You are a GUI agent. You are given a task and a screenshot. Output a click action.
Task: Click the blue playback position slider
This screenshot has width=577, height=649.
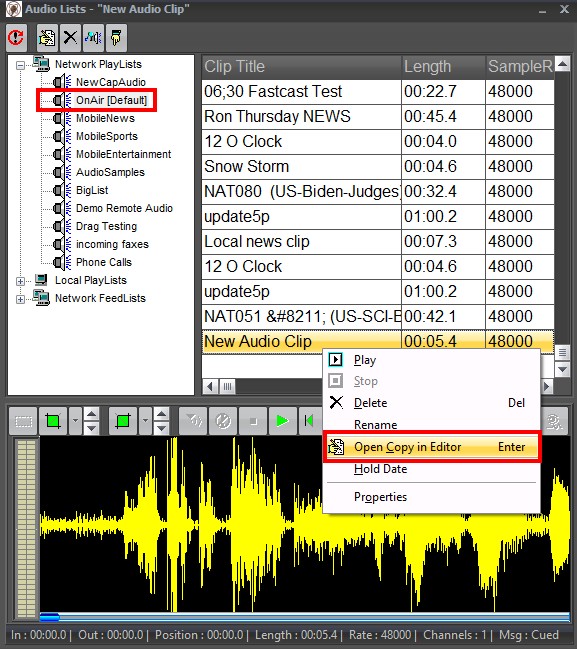(49, 618)
